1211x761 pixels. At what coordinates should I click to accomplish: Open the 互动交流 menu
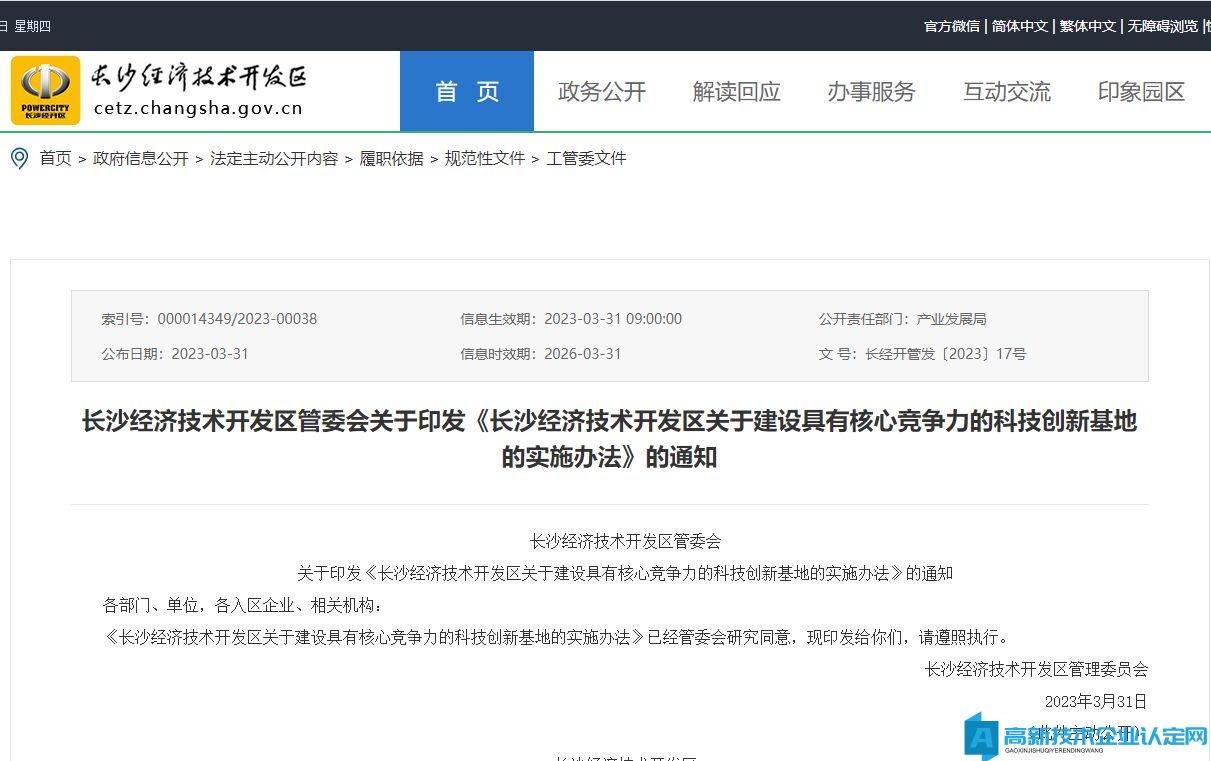point(1007,92)
